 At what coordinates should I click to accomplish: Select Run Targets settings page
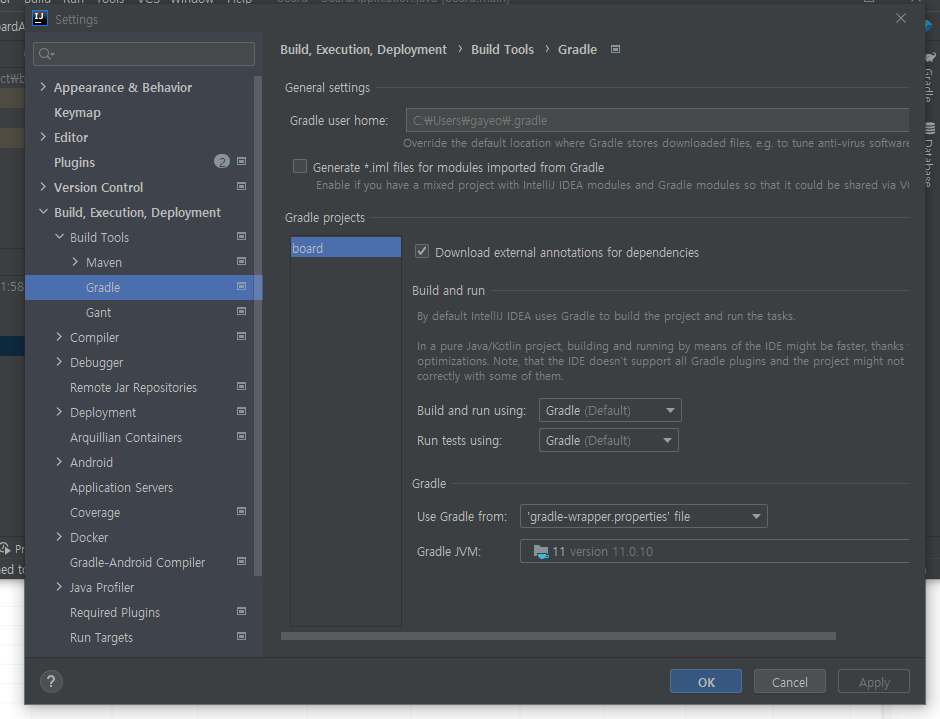click(101, 637)
